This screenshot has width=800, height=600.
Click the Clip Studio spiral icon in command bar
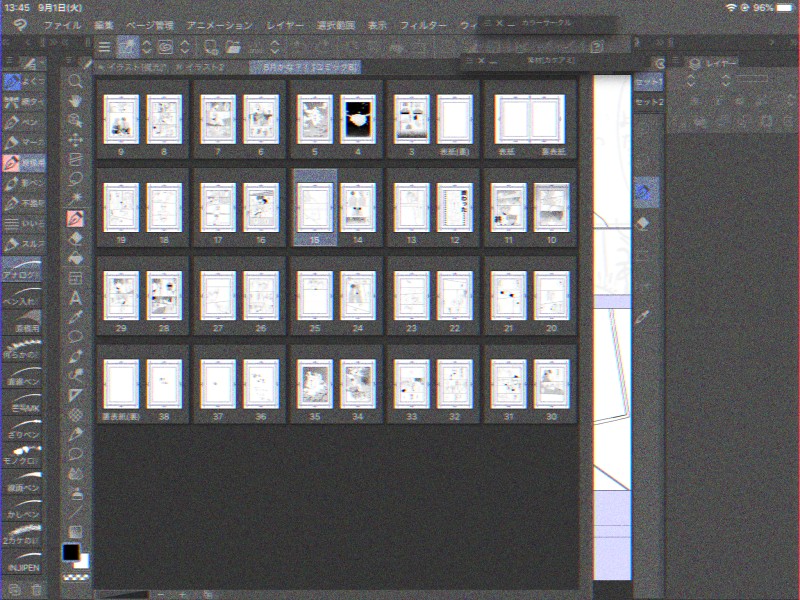(x=166, y=47)
